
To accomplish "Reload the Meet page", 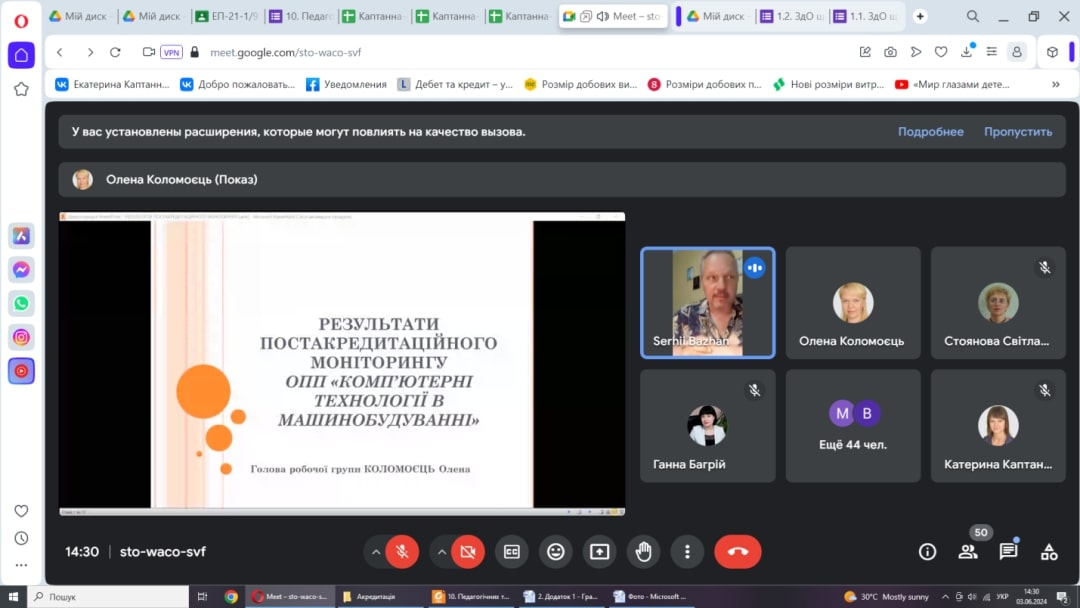I will click(116, 52).
